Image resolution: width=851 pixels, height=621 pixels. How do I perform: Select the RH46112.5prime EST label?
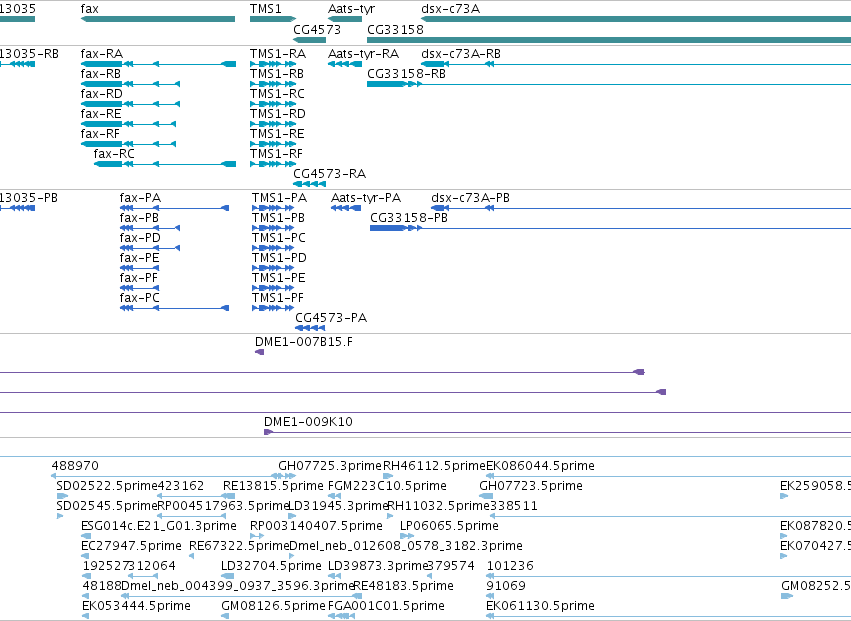(434, 466)
